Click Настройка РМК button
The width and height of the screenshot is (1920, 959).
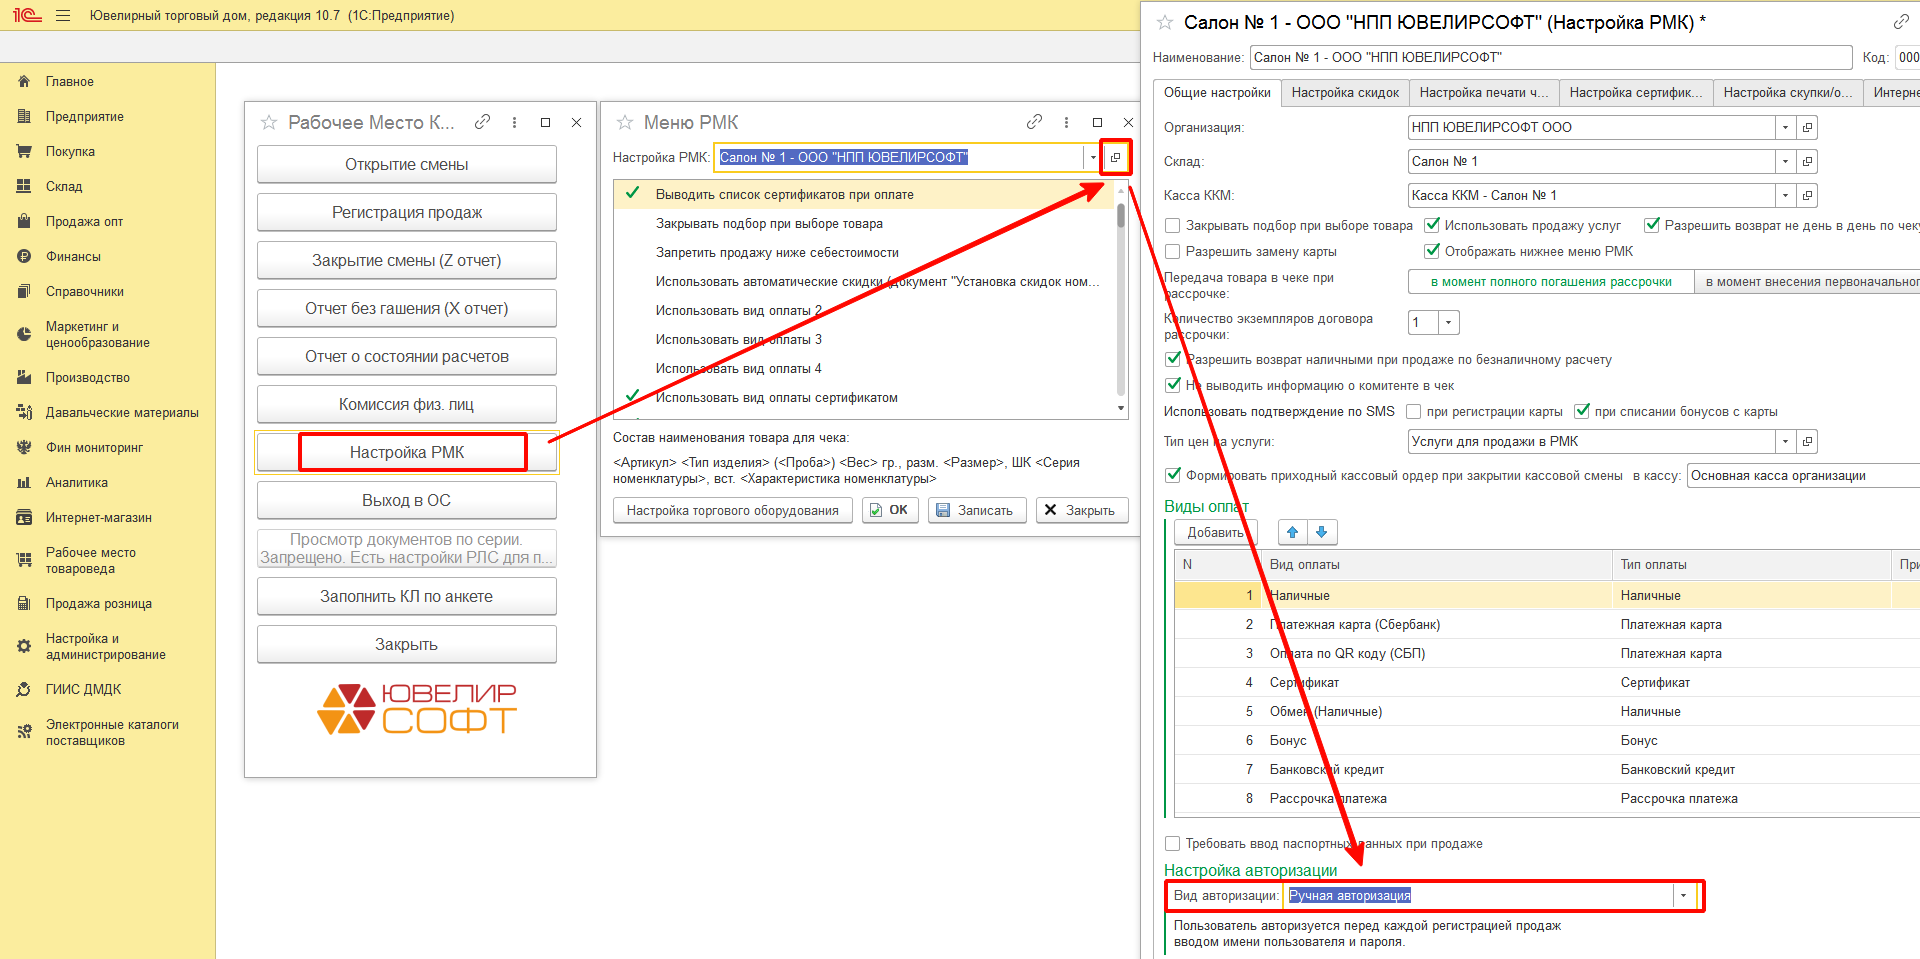407,453
